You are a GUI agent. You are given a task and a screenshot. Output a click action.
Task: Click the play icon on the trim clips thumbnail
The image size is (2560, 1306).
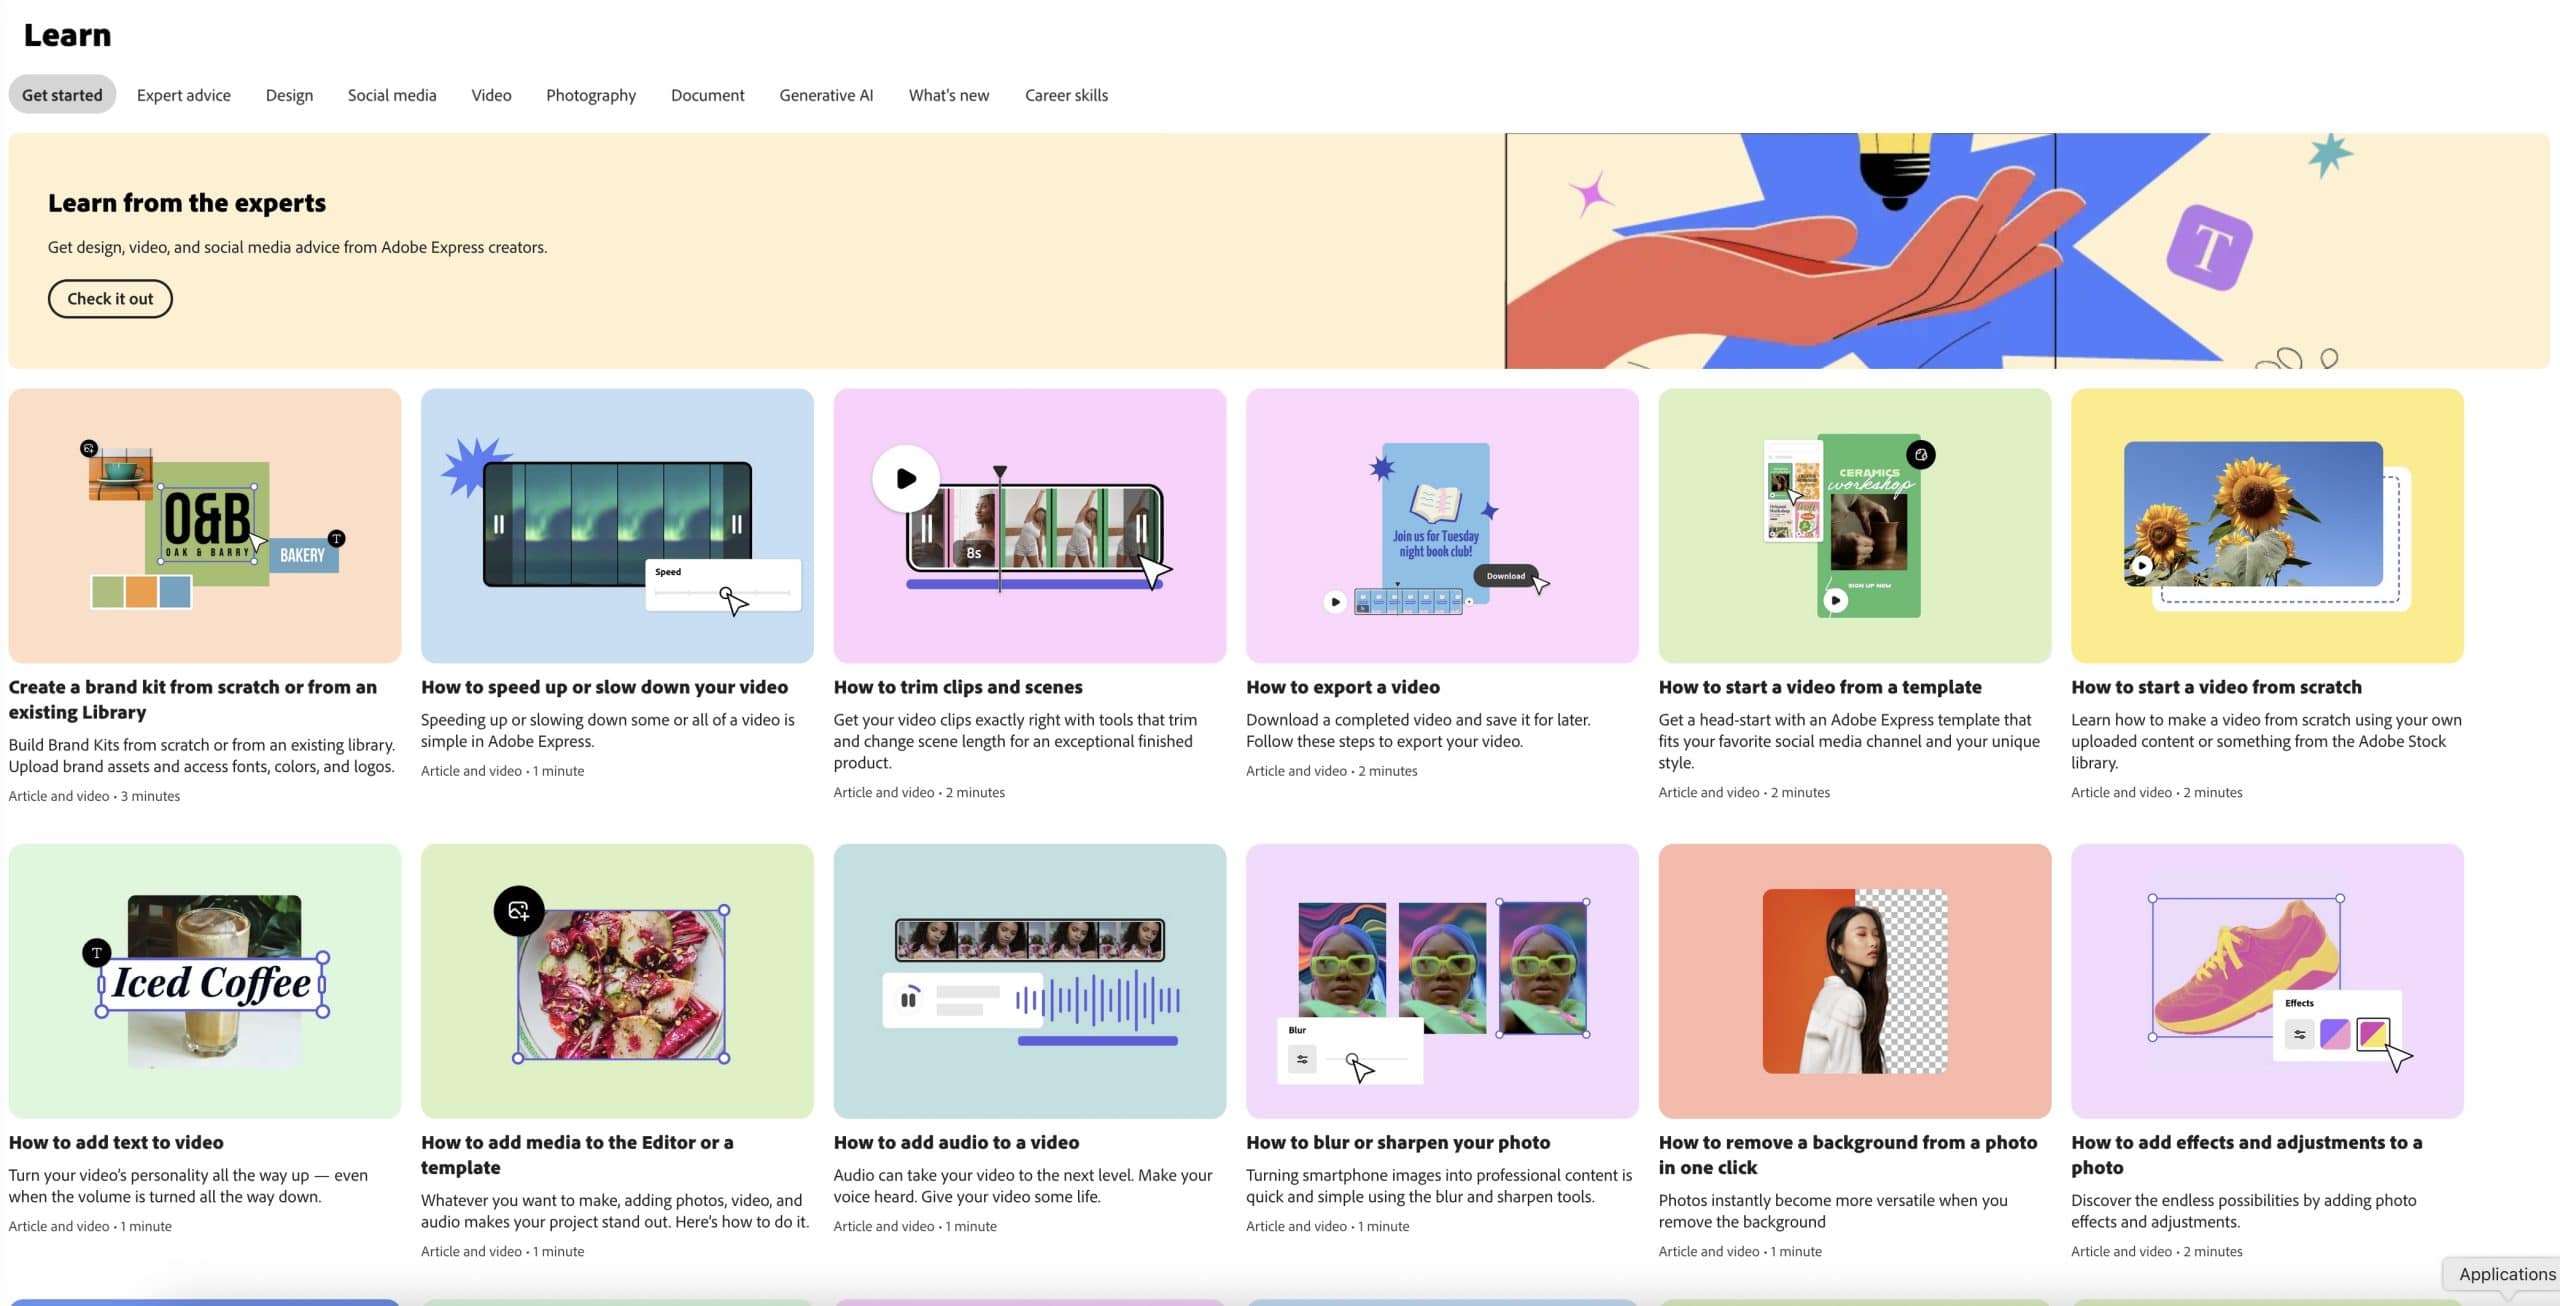[905, 478]
